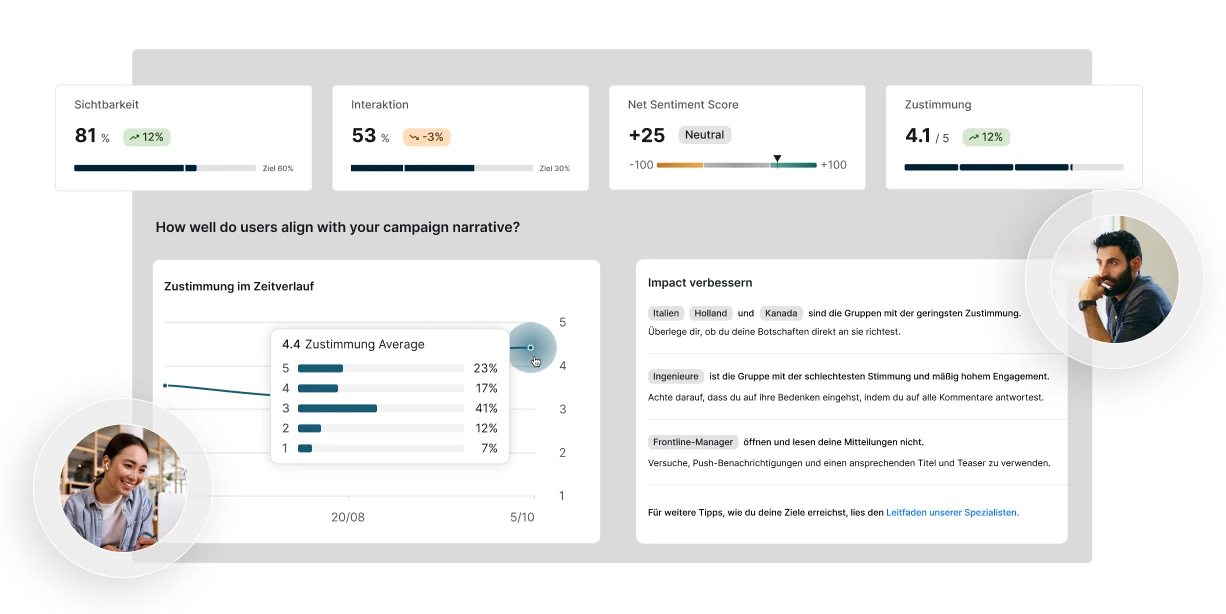Click the triangle marker above the sentiment scale

[x=777, y=157]
